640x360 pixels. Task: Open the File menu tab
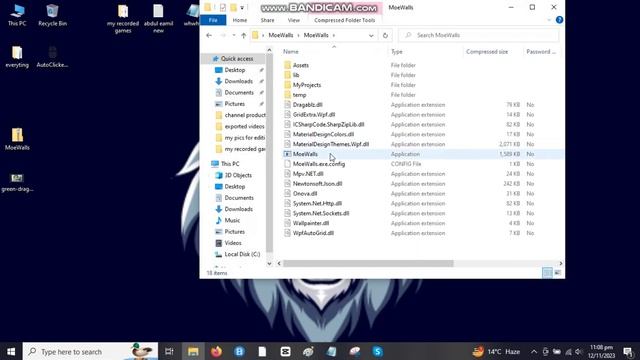tap(213, 20)
